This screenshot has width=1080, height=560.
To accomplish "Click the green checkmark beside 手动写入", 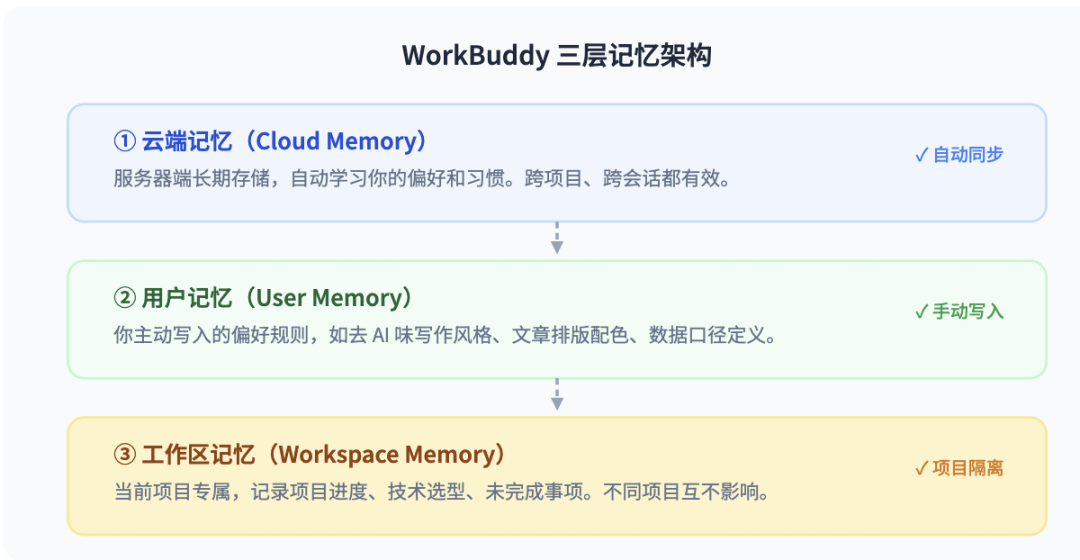I will click(x=921, y=311).
